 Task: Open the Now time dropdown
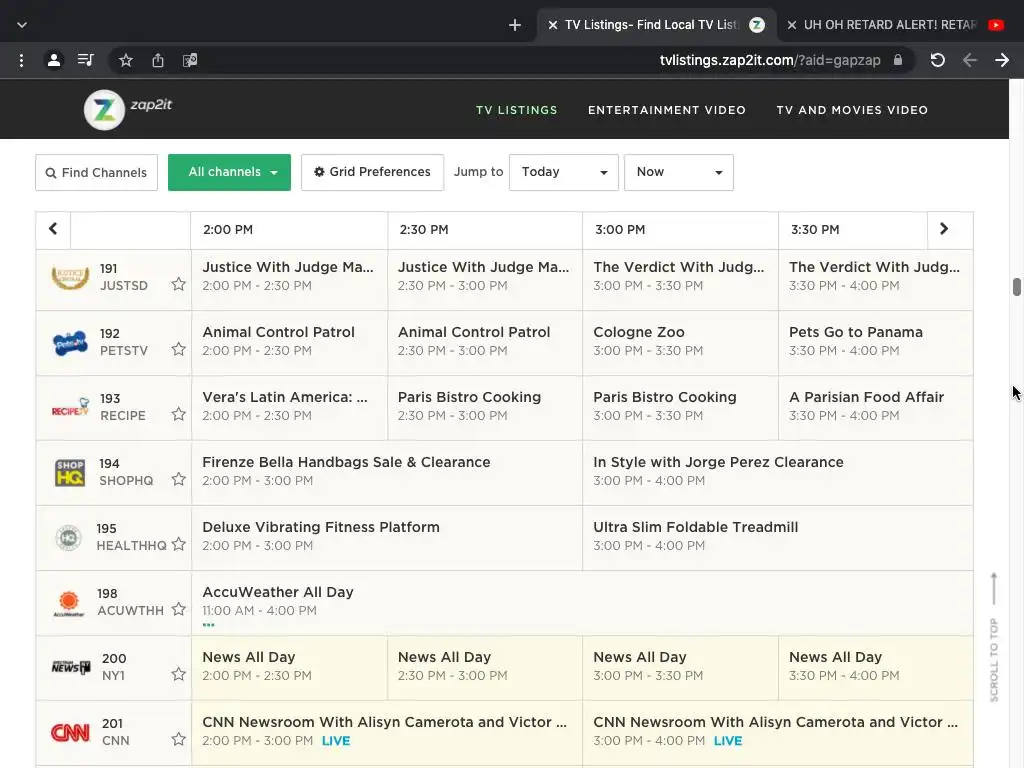click(x=679, y=172)
